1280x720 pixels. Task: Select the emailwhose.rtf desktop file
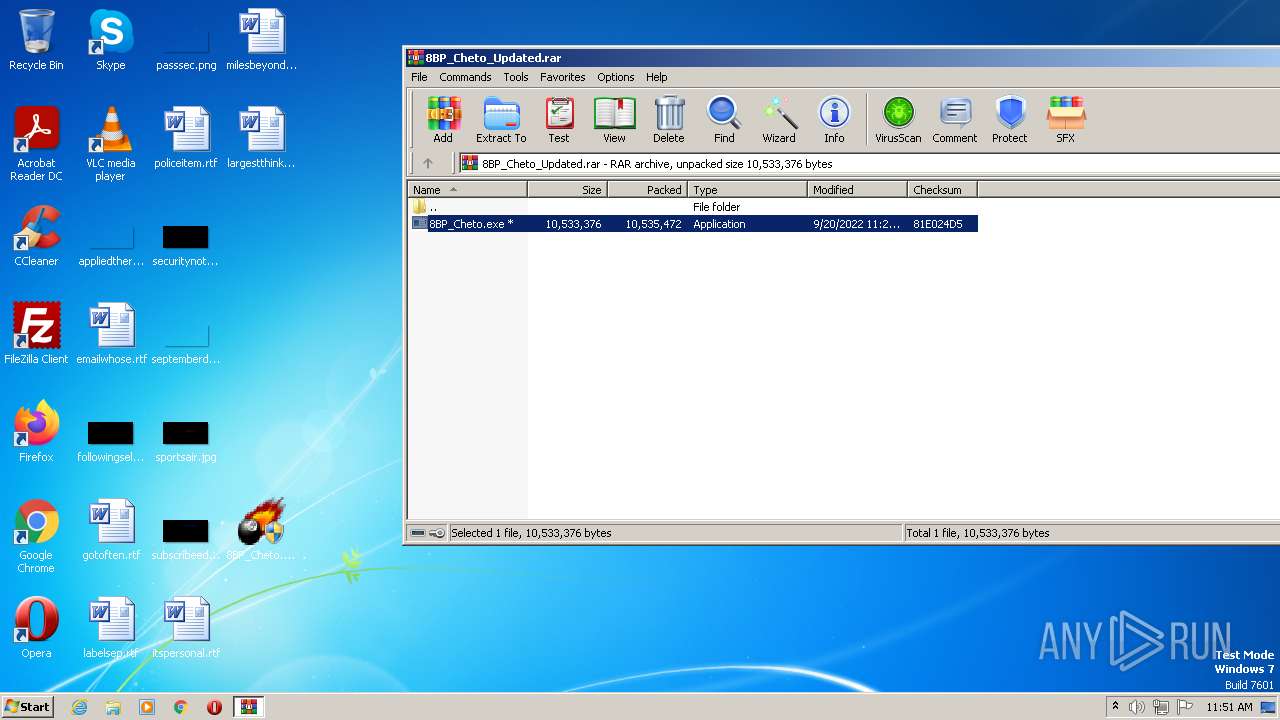pos(111,334)
